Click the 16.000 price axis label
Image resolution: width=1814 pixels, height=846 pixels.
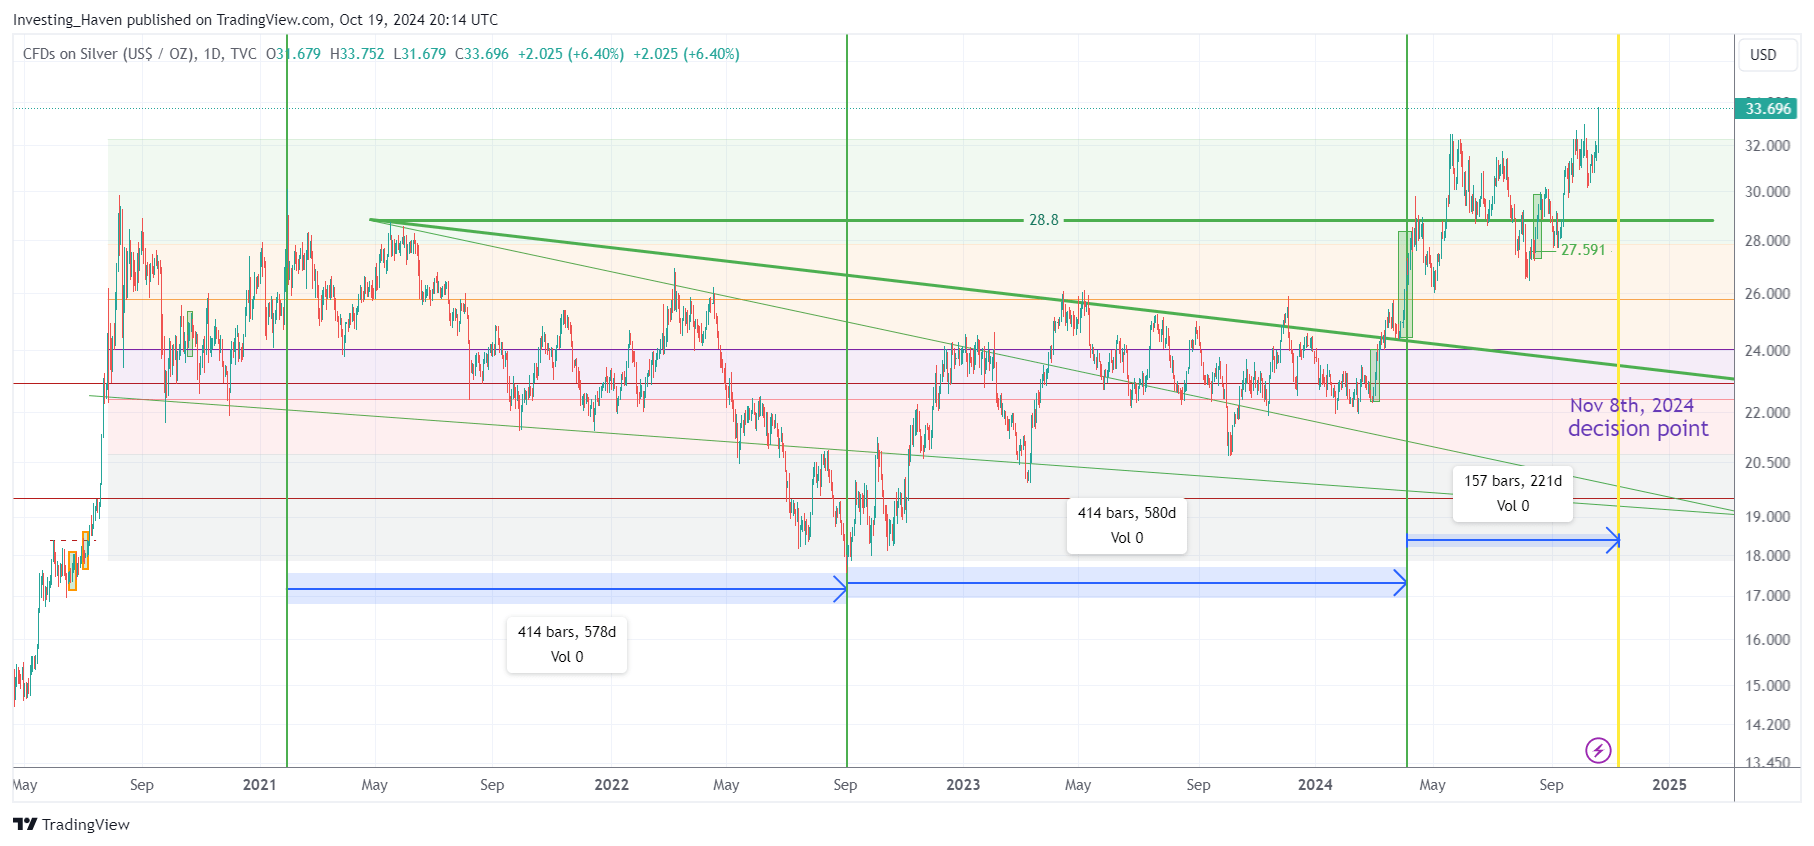1767,640
